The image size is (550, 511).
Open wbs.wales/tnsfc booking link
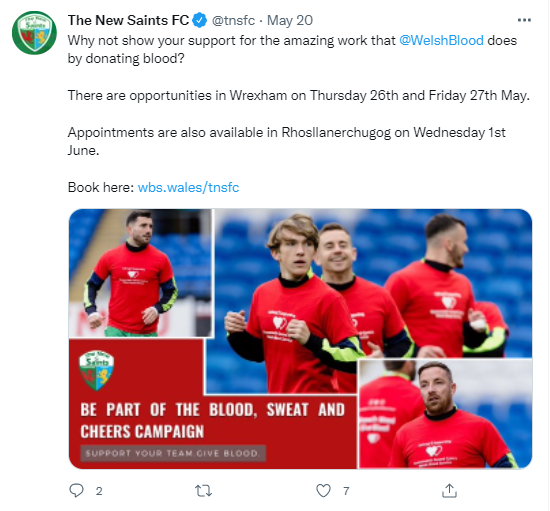point(188,187)
